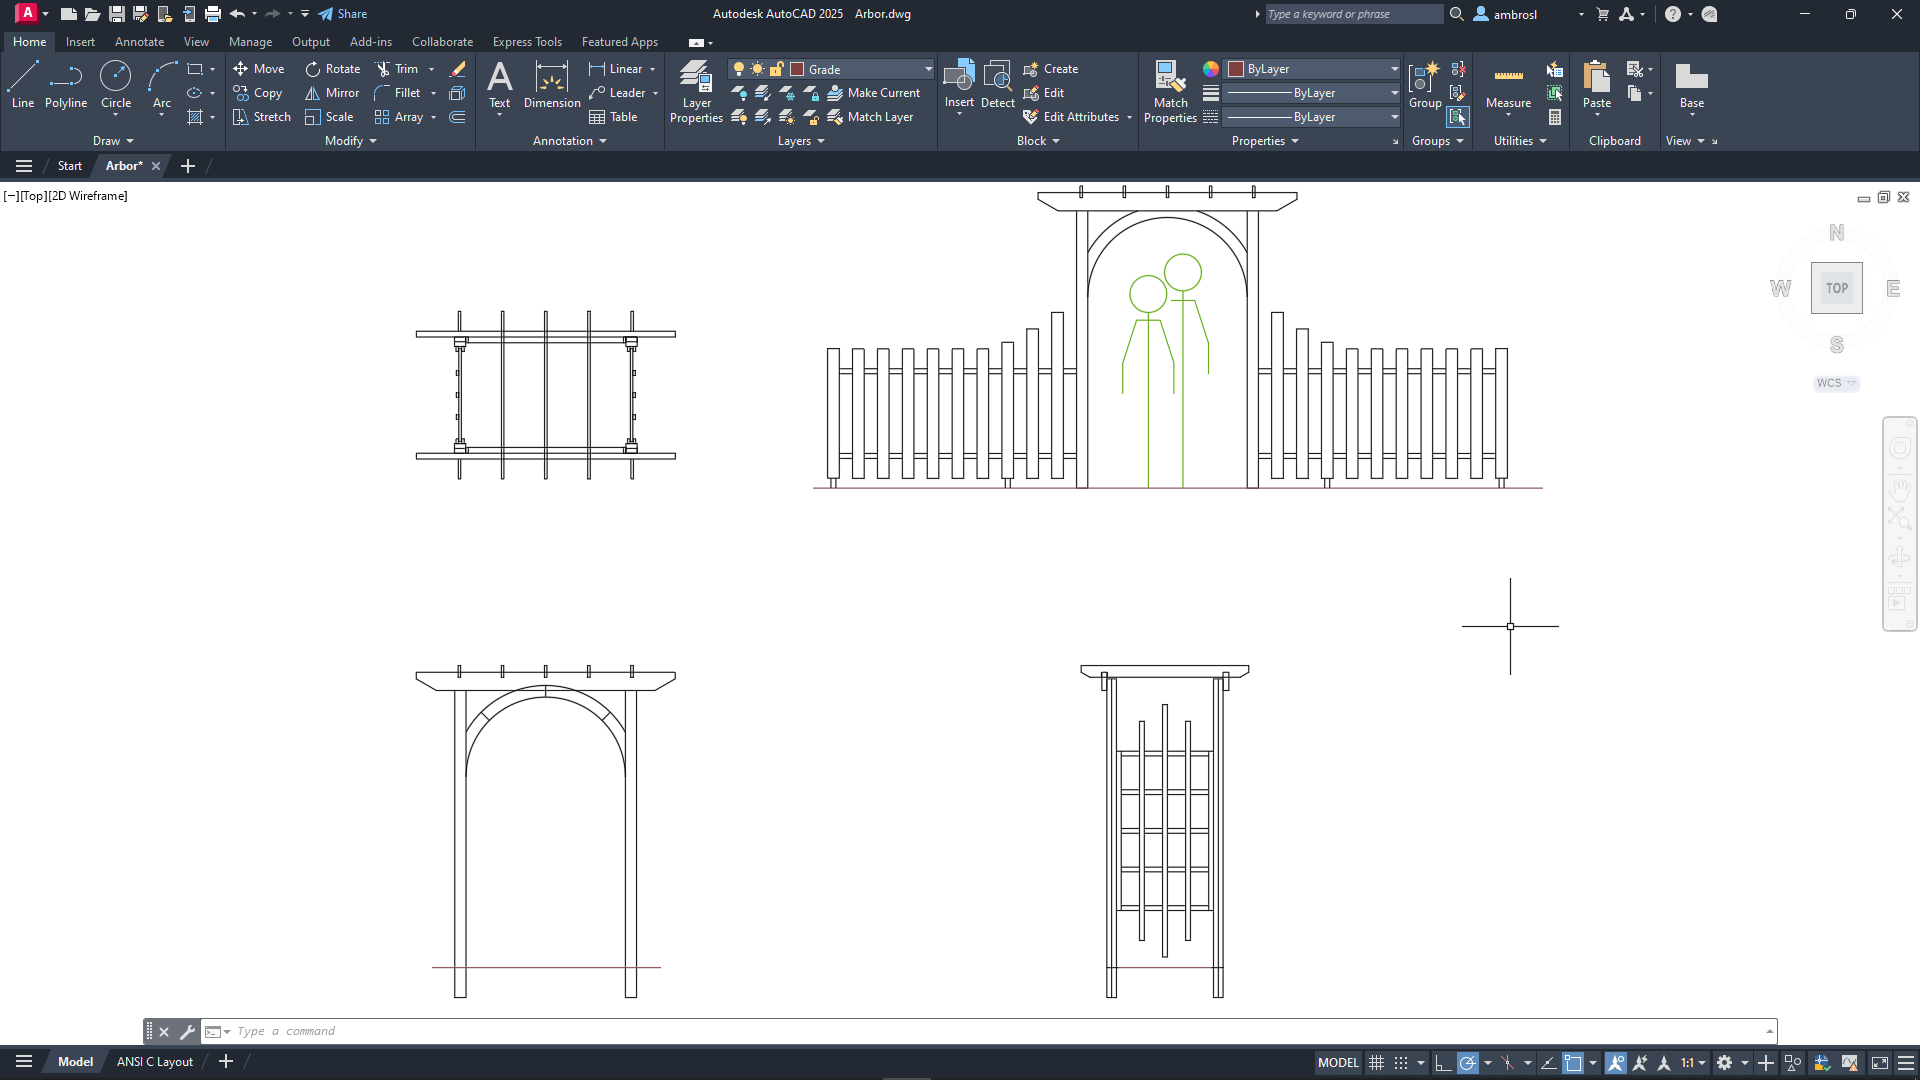Screen dimensions: 1920x1080
Task: Click the Mirror tool
Action: 332,93
